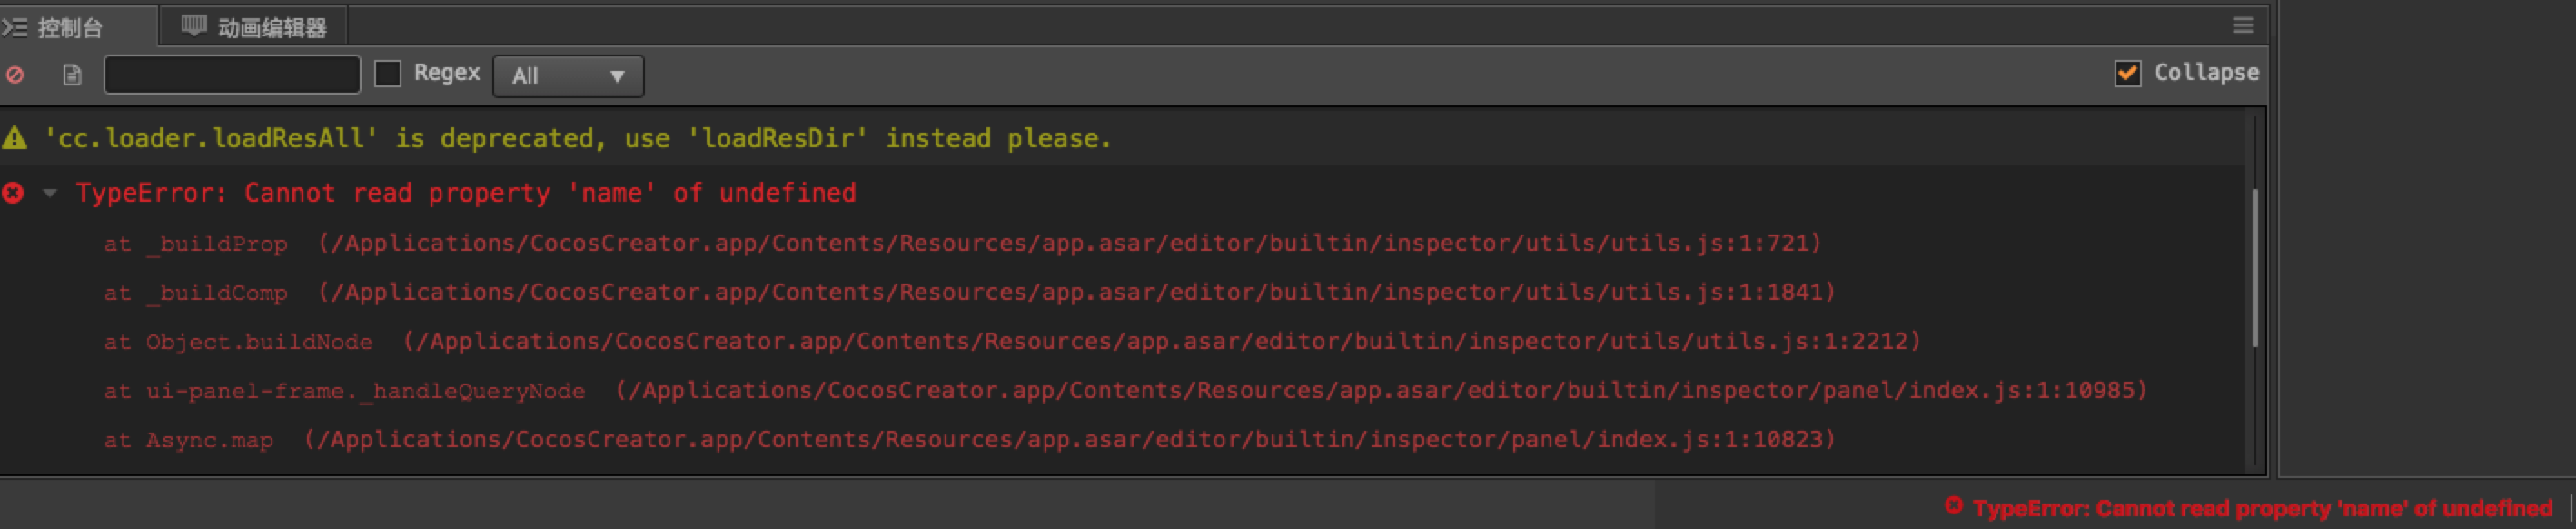Image resolution: width=2576 pixels, height=529 pixels.
Task: Click the Object.buildNode stack trace line
Action: click(1012, 341)
